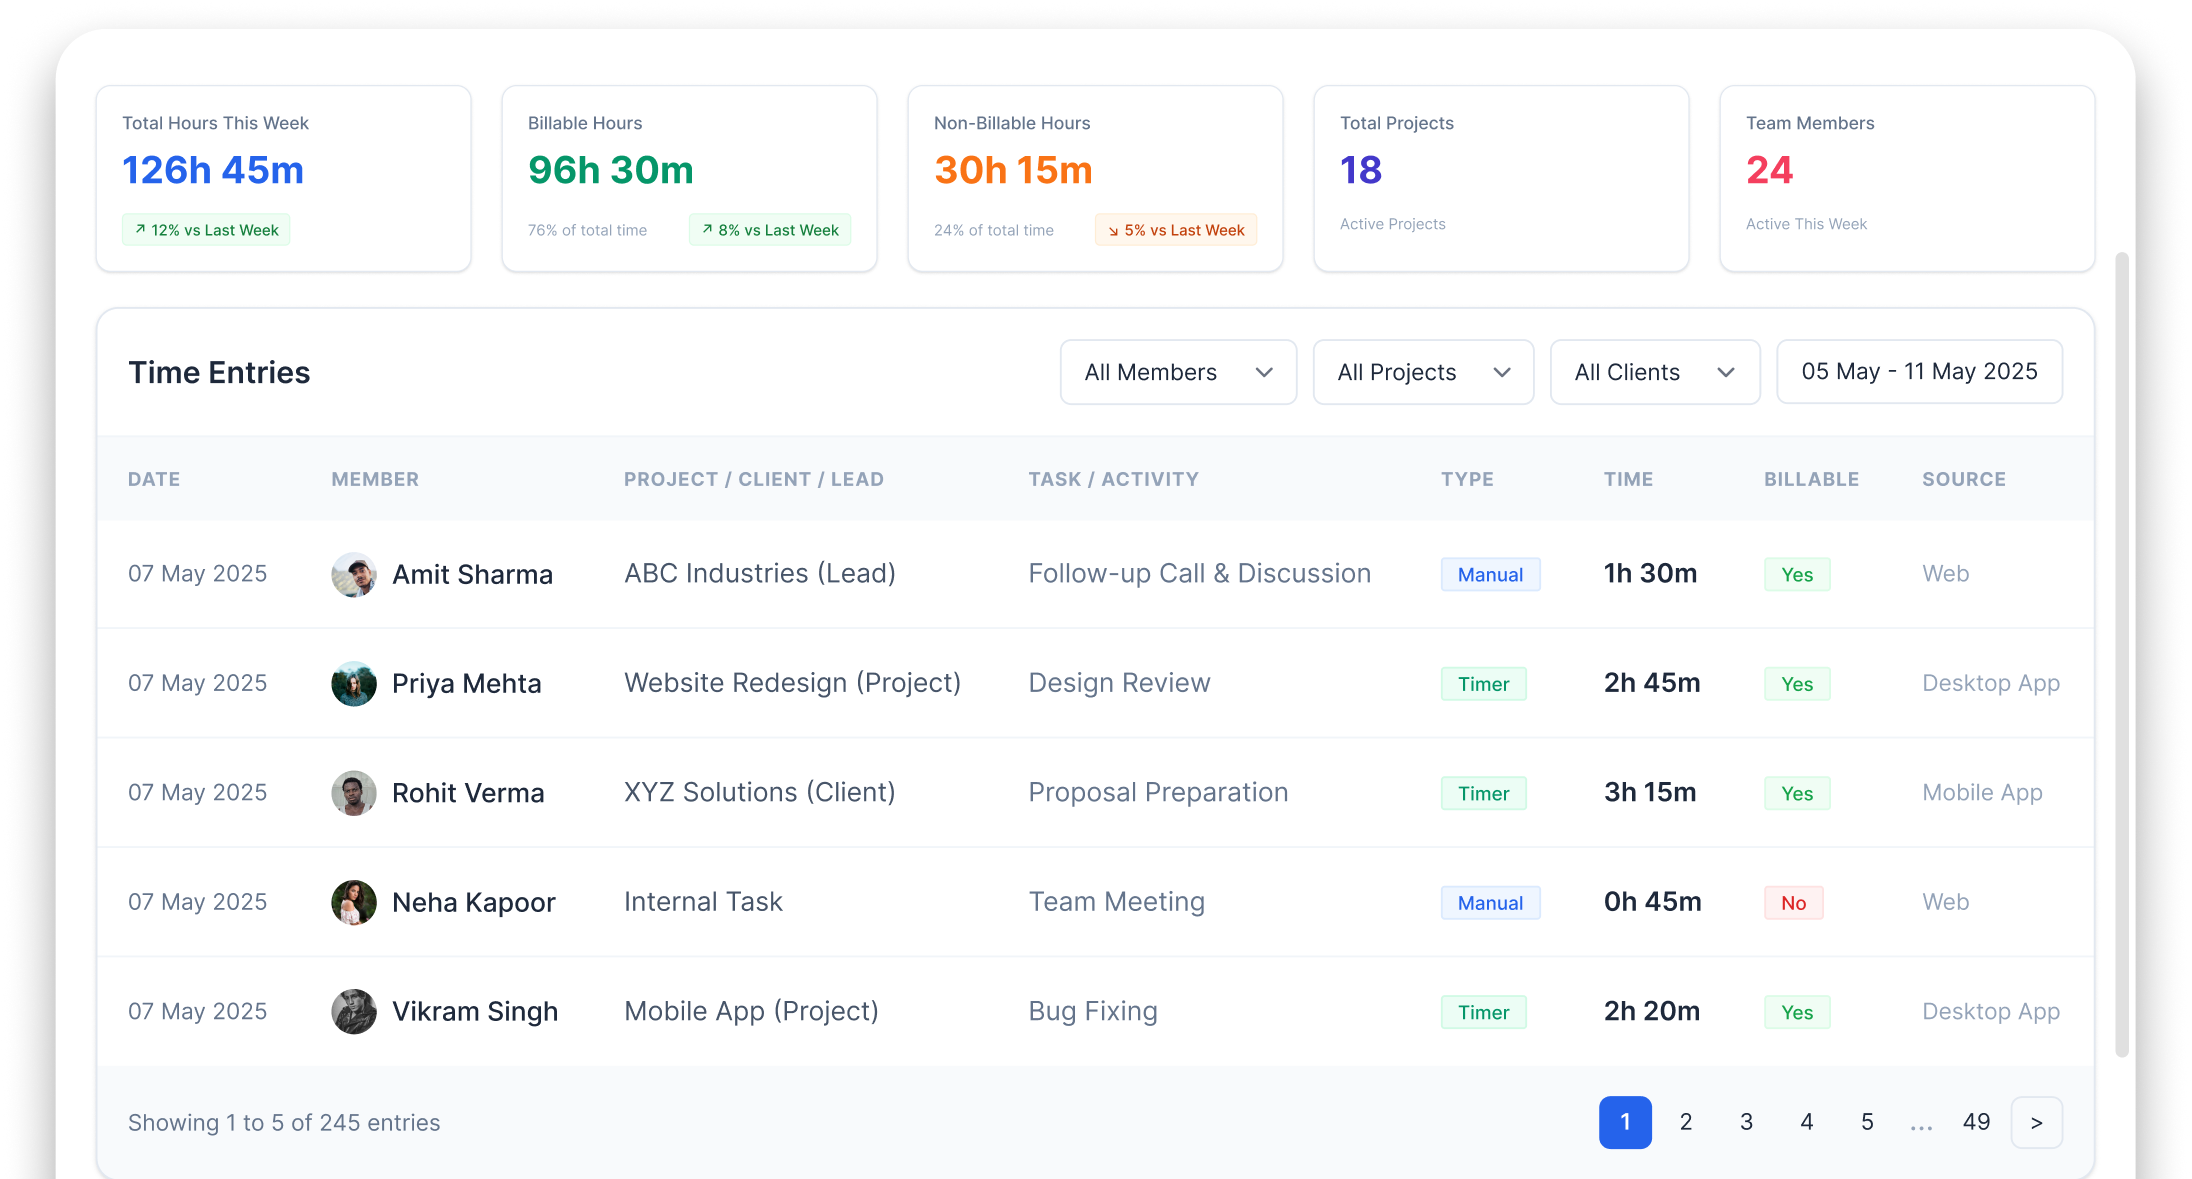This screenshot has width=2192, height=1179.
Task: Click XYZ Solutions (Client) entry
Action: tap(760, 792)
